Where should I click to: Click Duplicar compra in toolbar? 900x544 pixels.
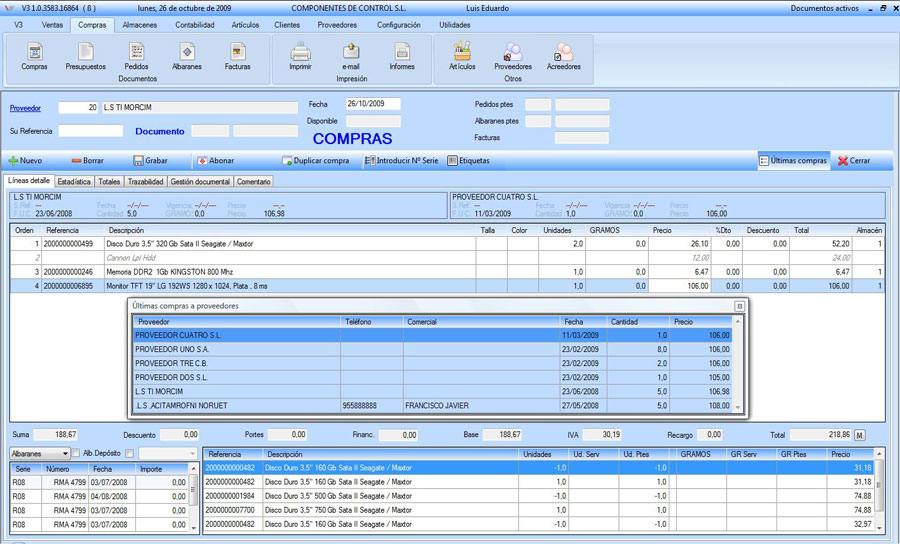pos(316,161)
